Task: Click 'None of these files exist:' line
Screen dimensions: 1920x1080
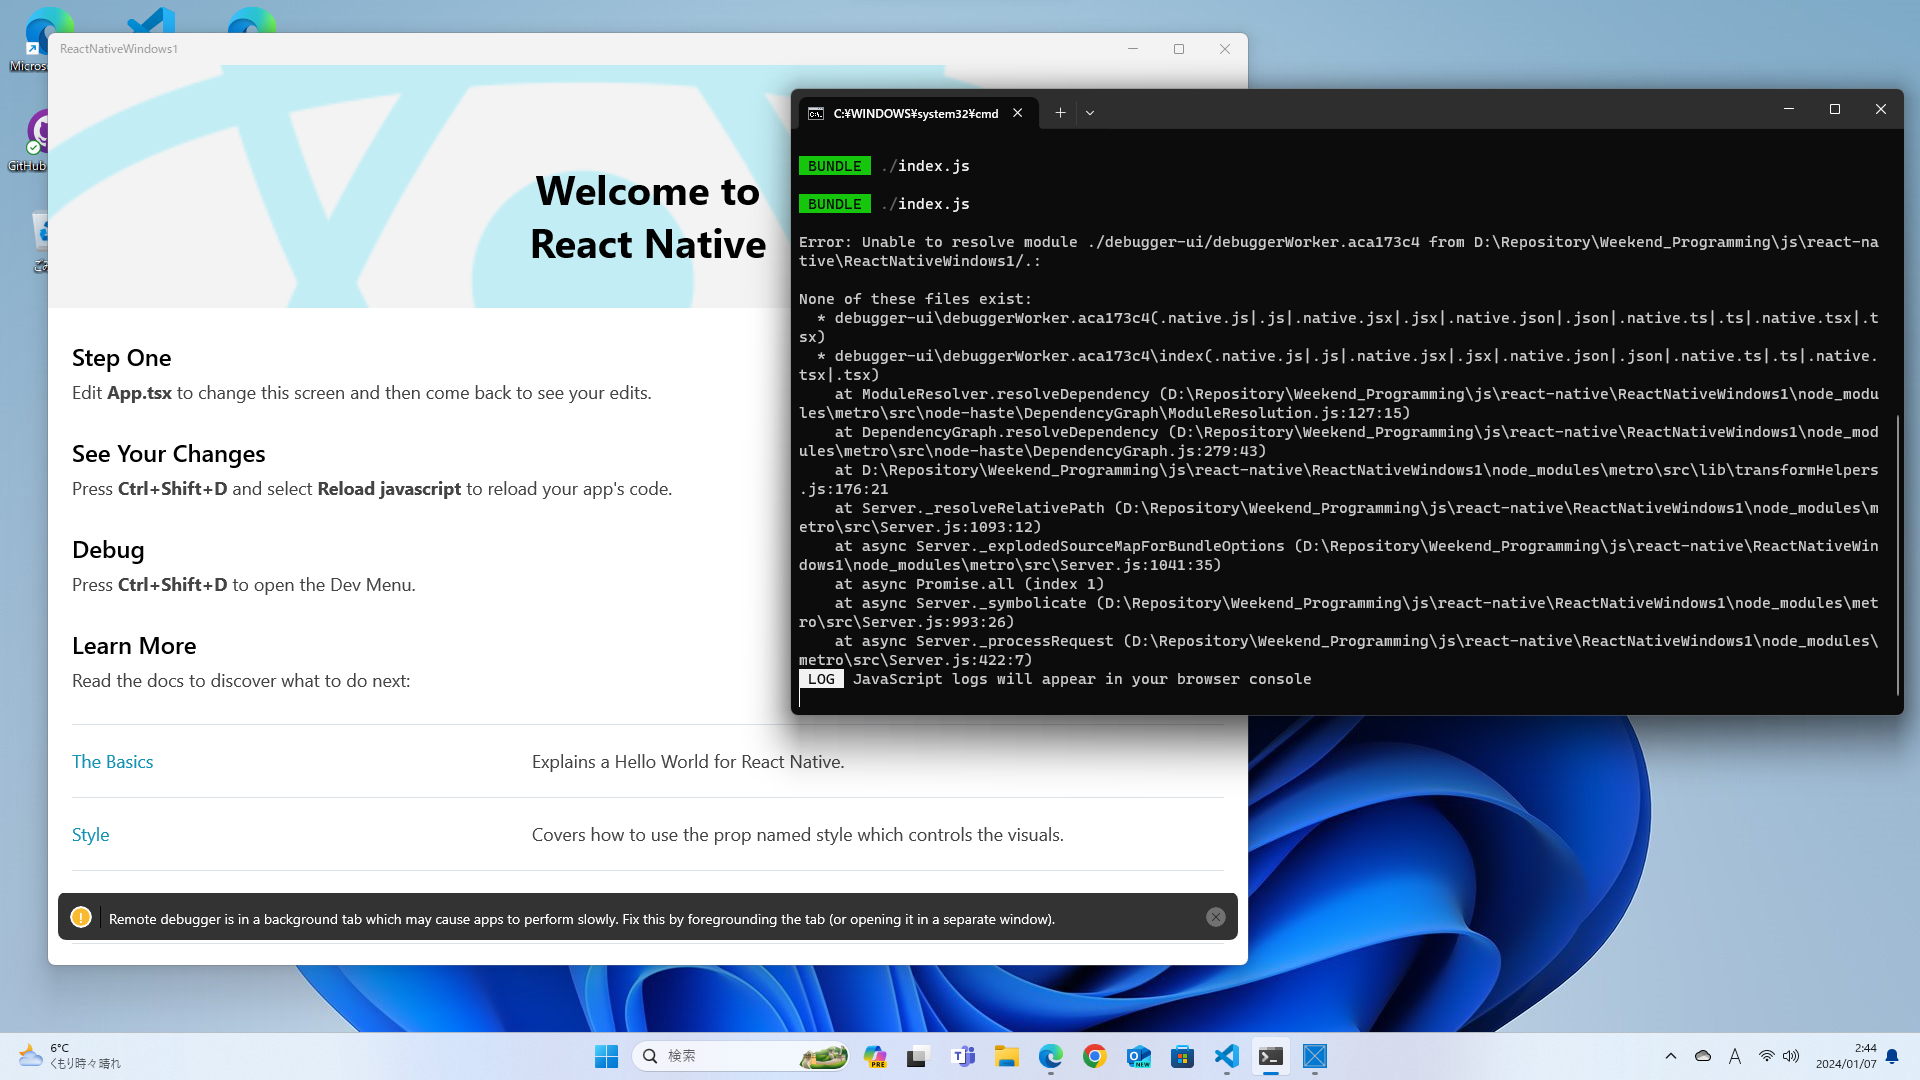Action: (915, 299)
